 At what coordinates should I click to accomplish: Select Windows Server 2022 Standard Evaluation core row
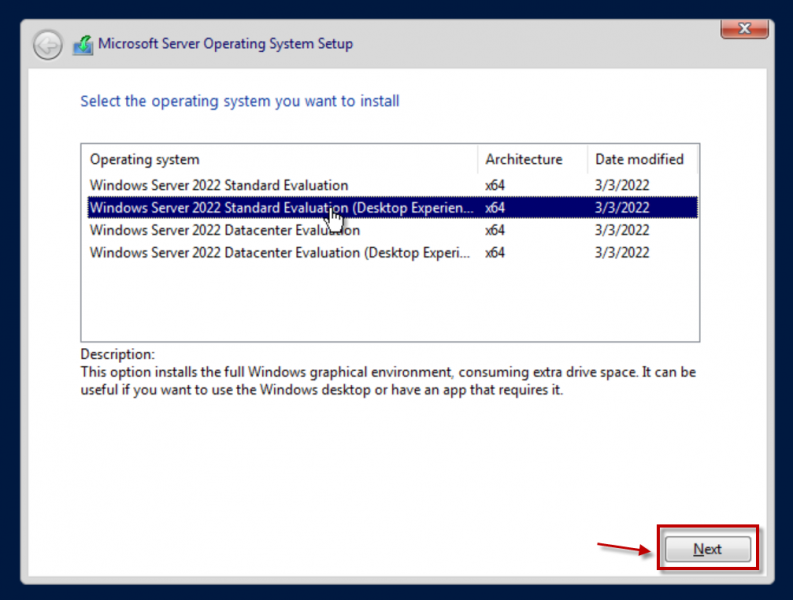pyautogui.click(x=392, y=185)
